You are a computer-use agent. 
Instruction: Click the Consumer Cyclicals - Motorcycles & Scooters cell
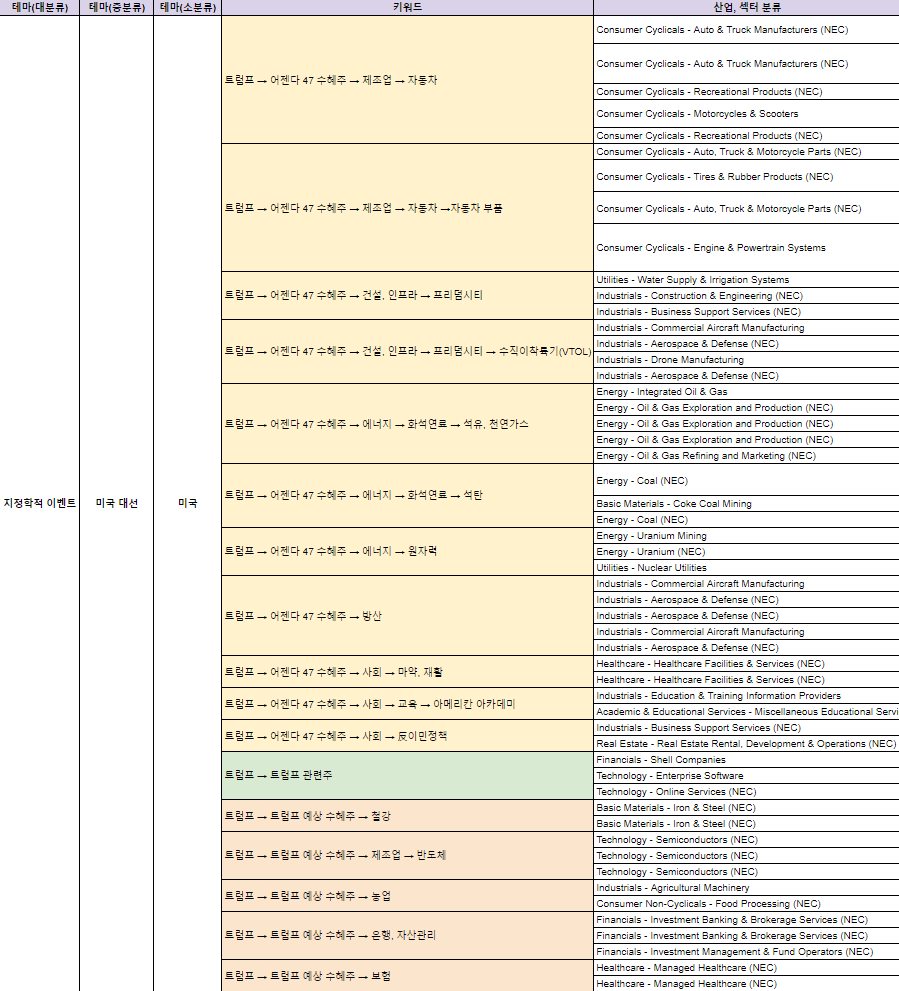click(746, 114)
